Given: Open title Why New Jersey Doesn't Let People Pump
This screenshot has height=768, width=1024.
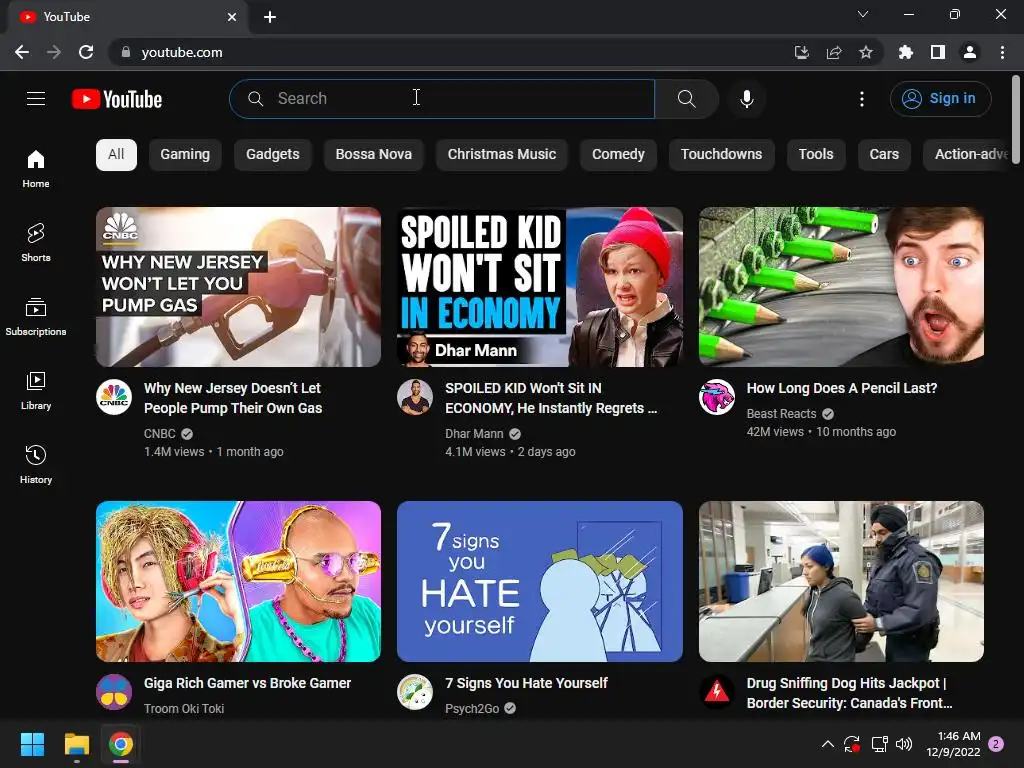Looking at the screenshot, I should point(233,398).
